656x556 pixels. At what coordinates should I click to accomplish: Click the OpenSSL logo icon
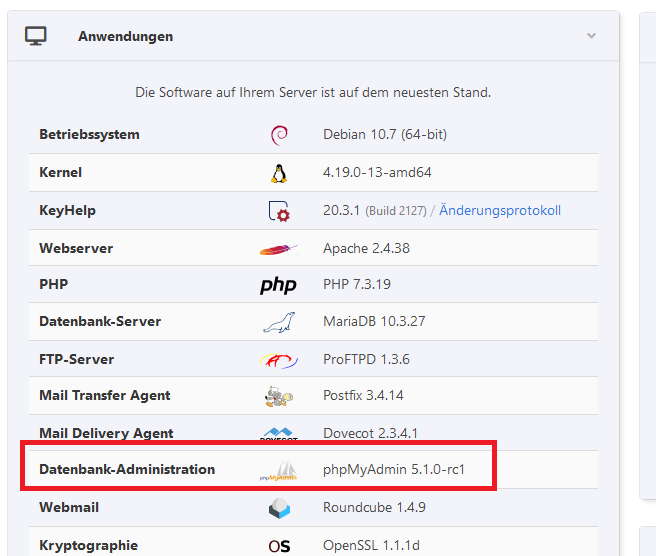click(279, 546)
